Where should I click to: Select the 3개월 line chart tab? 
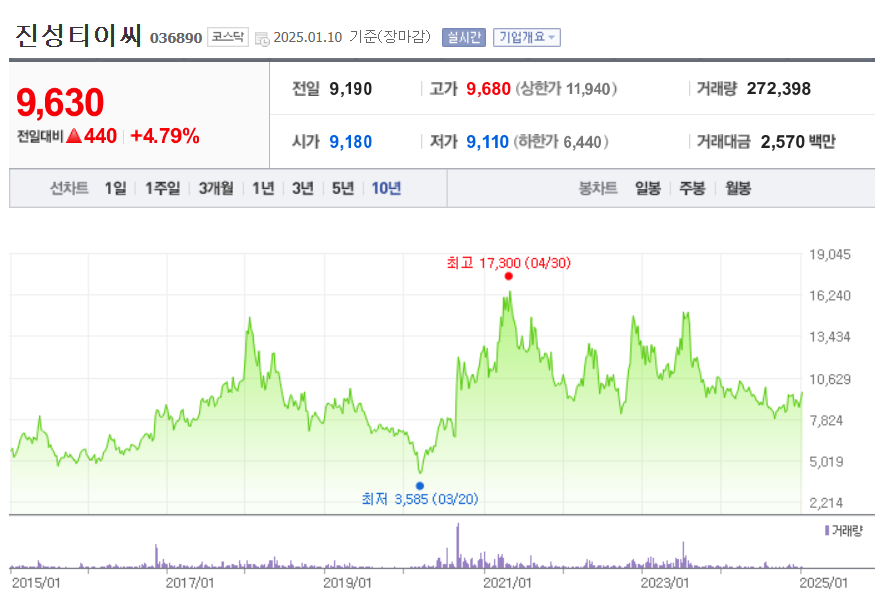pyautogui.click(x=216, y=189)
